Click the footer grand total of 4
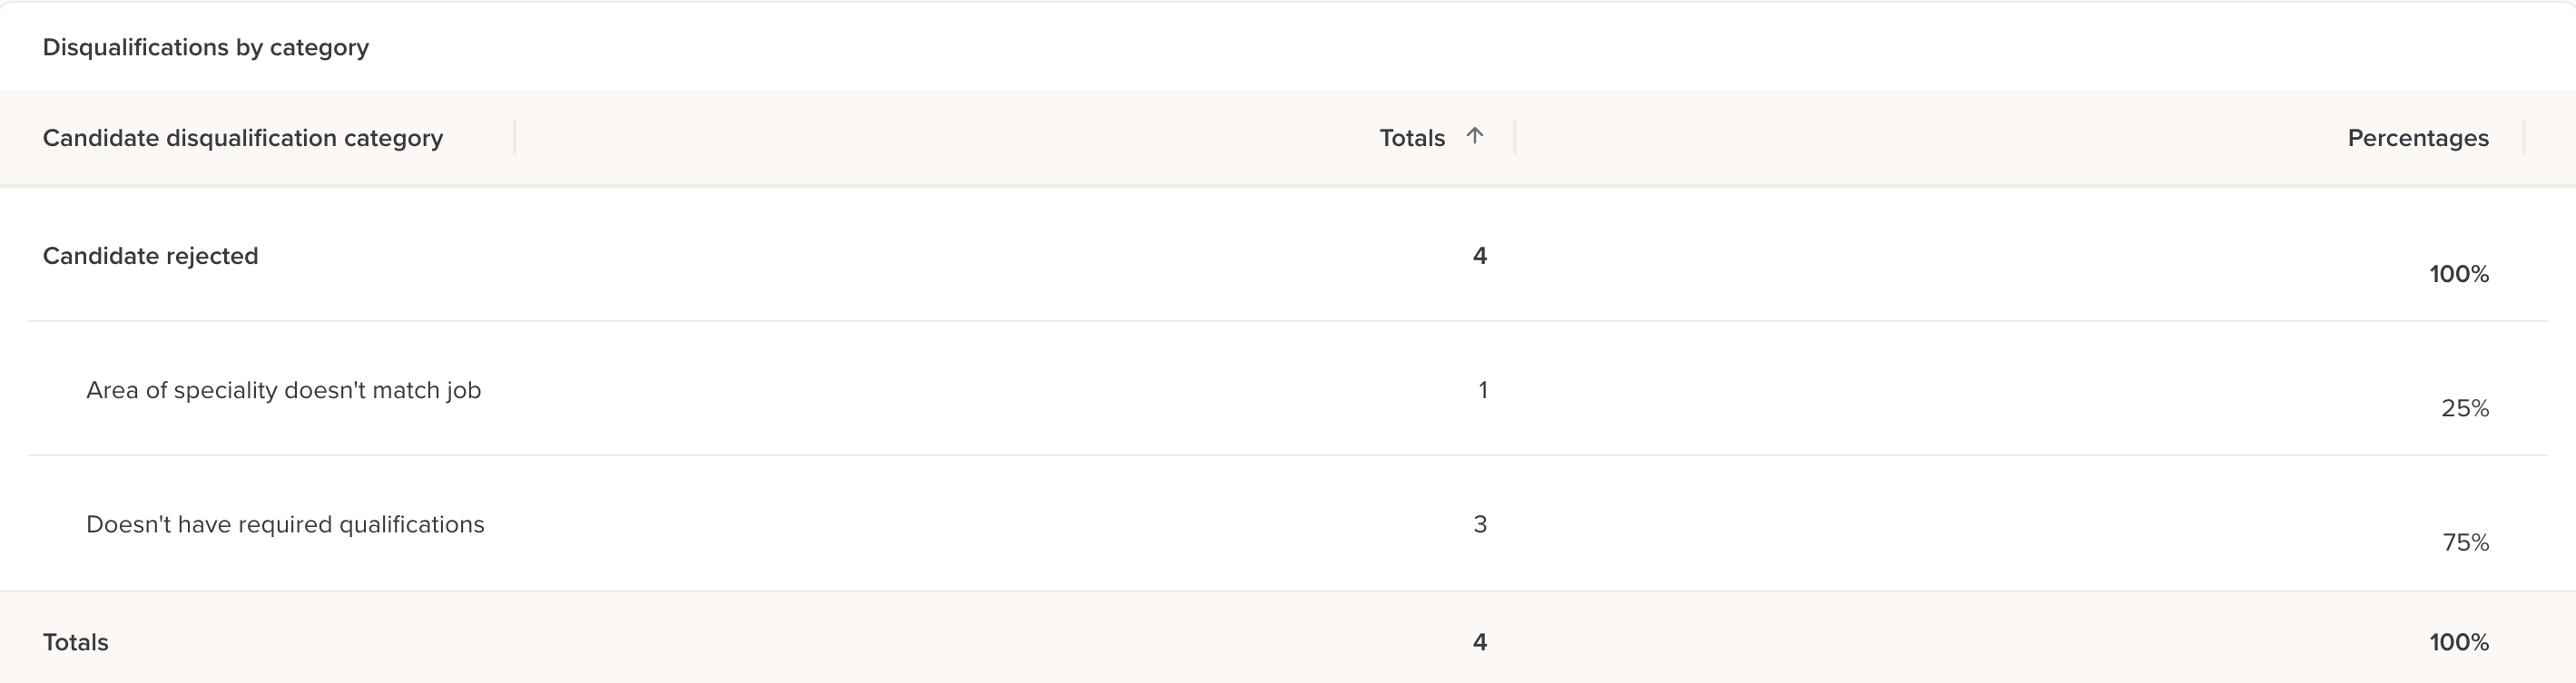The width and height of the screenshot is (2576, 683). [1479, 642]
